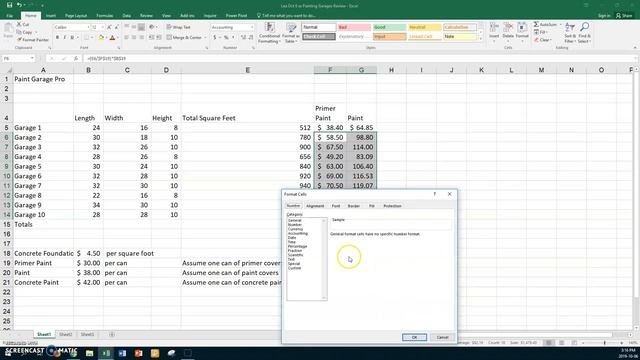Image resolution: width=640 pixels, height=360 pixels.
Task: Click the Wrap Text button
Action: point(179,27)
